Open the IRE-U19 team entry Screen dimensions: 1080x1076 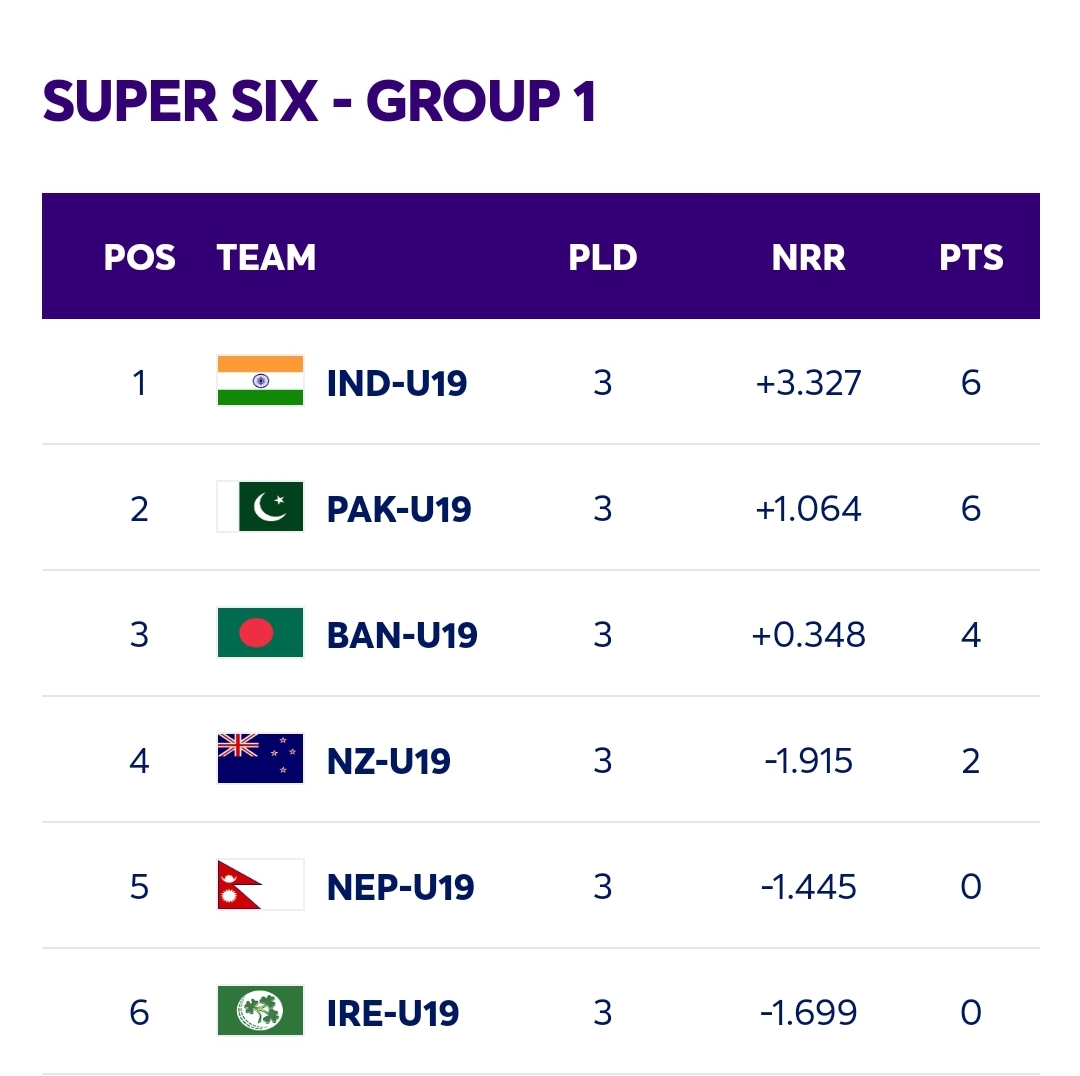393,1014
